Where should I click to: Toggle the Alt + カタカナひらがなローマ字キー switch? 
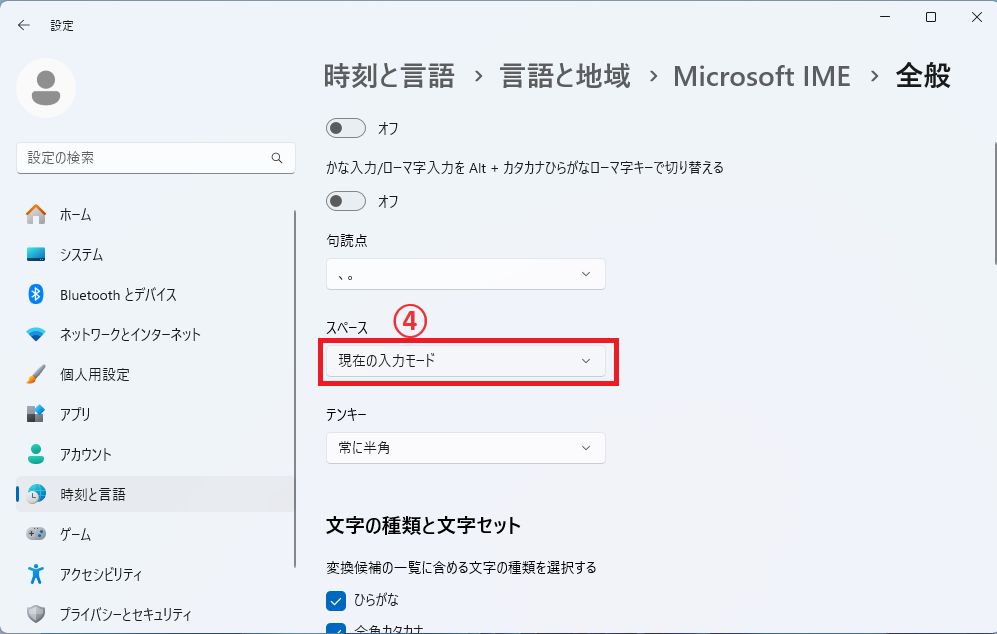pyautogui.click(x=346, y=201)
